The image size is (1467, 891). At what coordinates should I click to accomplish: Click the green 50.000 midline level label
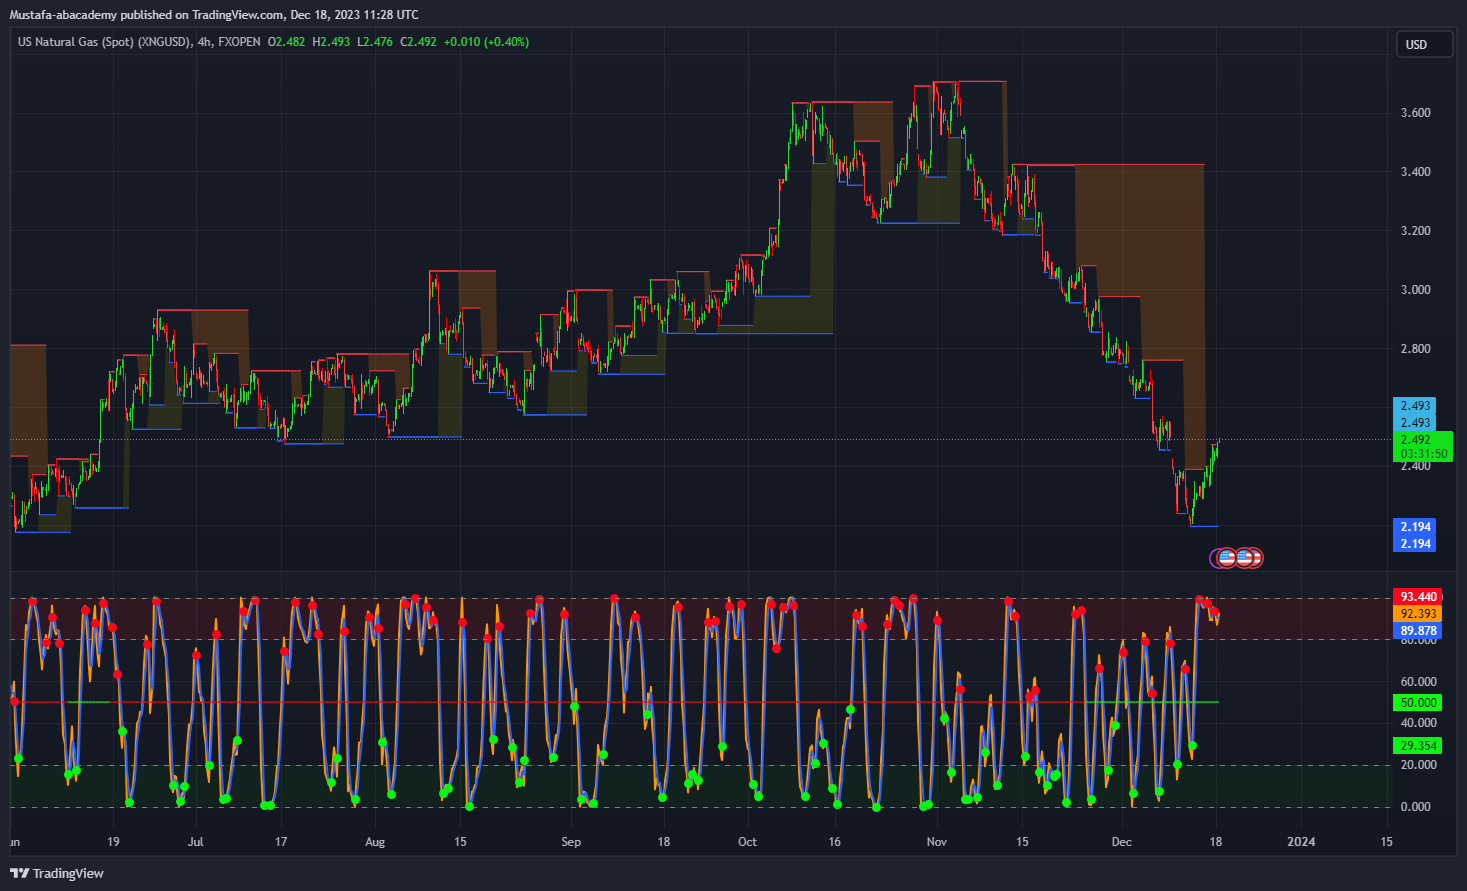pyautogui.click(x=1418, y=703)
